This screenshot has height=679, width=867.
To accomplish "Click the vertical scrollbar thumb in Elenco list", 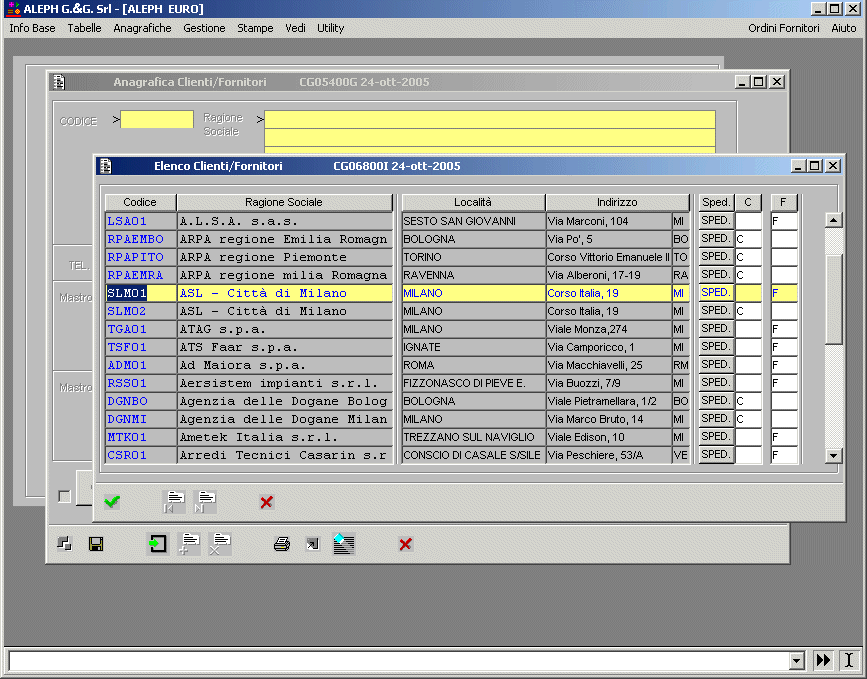I will (833, 299).
